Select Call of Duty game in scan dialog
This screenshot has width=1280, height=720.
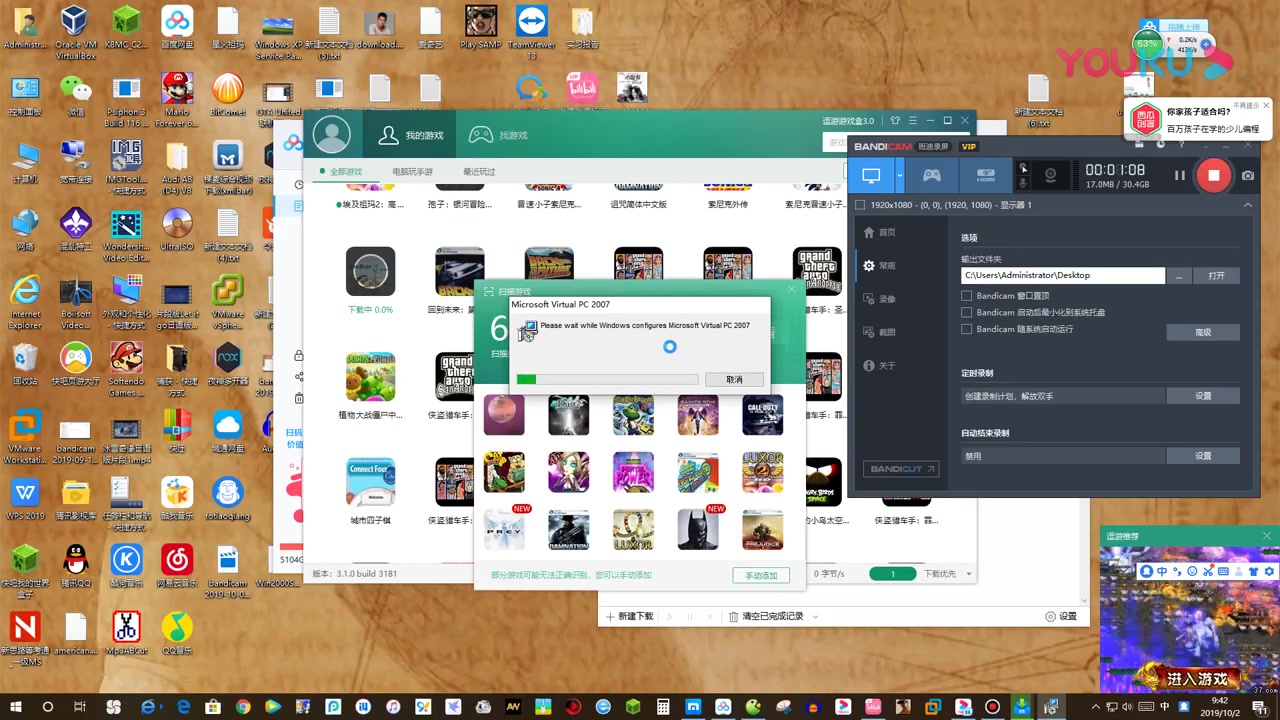click(763, 415)
